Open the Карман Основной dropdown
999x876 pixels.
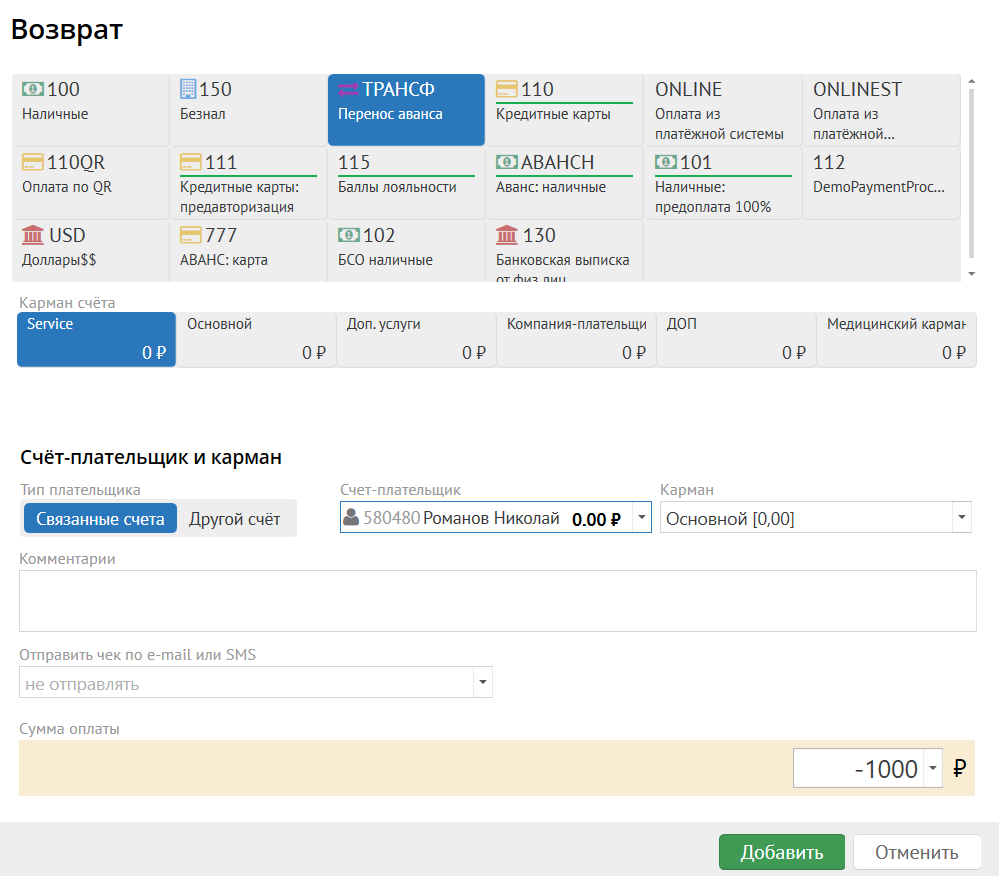(x=961, y=518)
